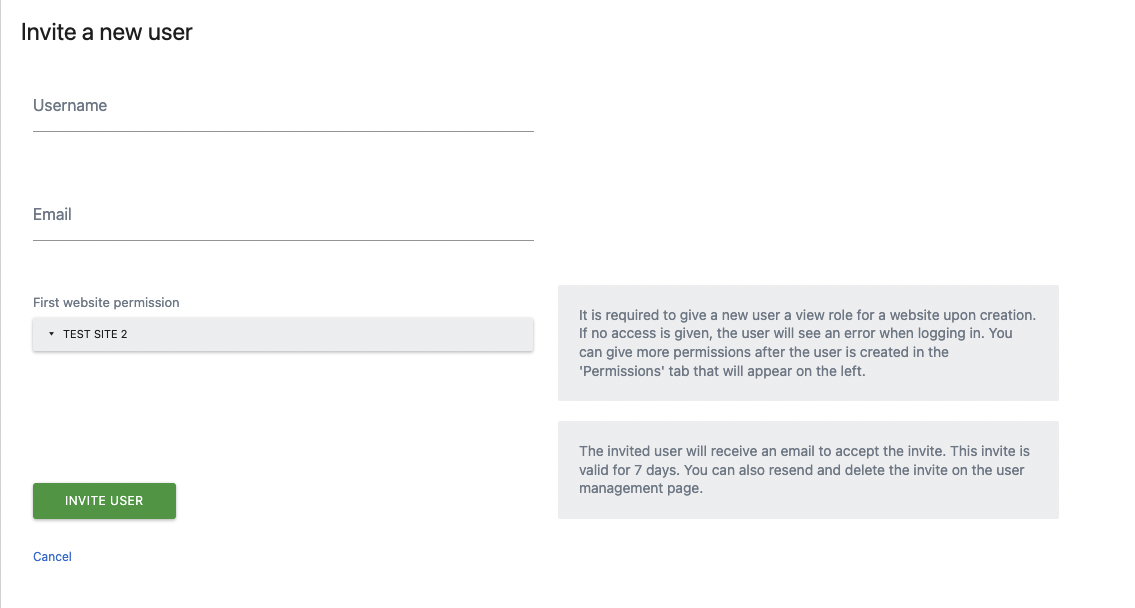Open the First website permission dropdown

coord(283,333)
